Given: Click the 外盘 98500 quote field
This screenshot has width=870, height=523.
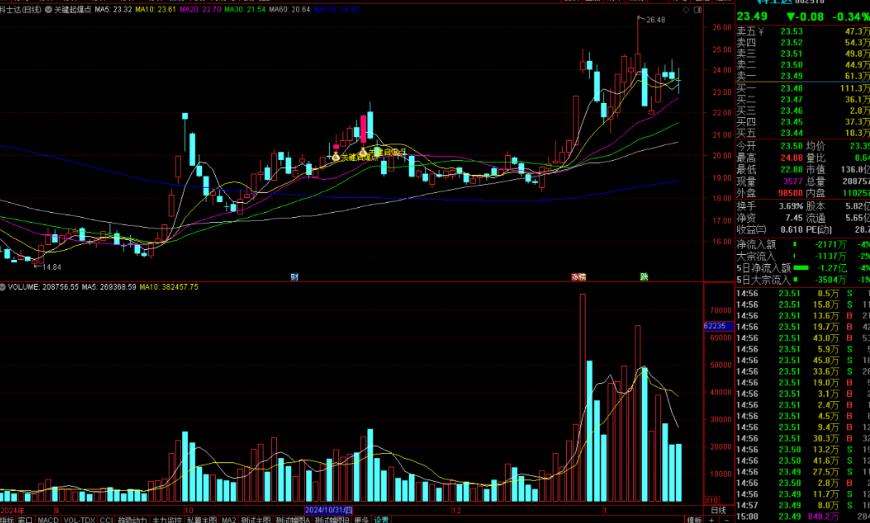Looking at the screenshot, I should (770, 193).
